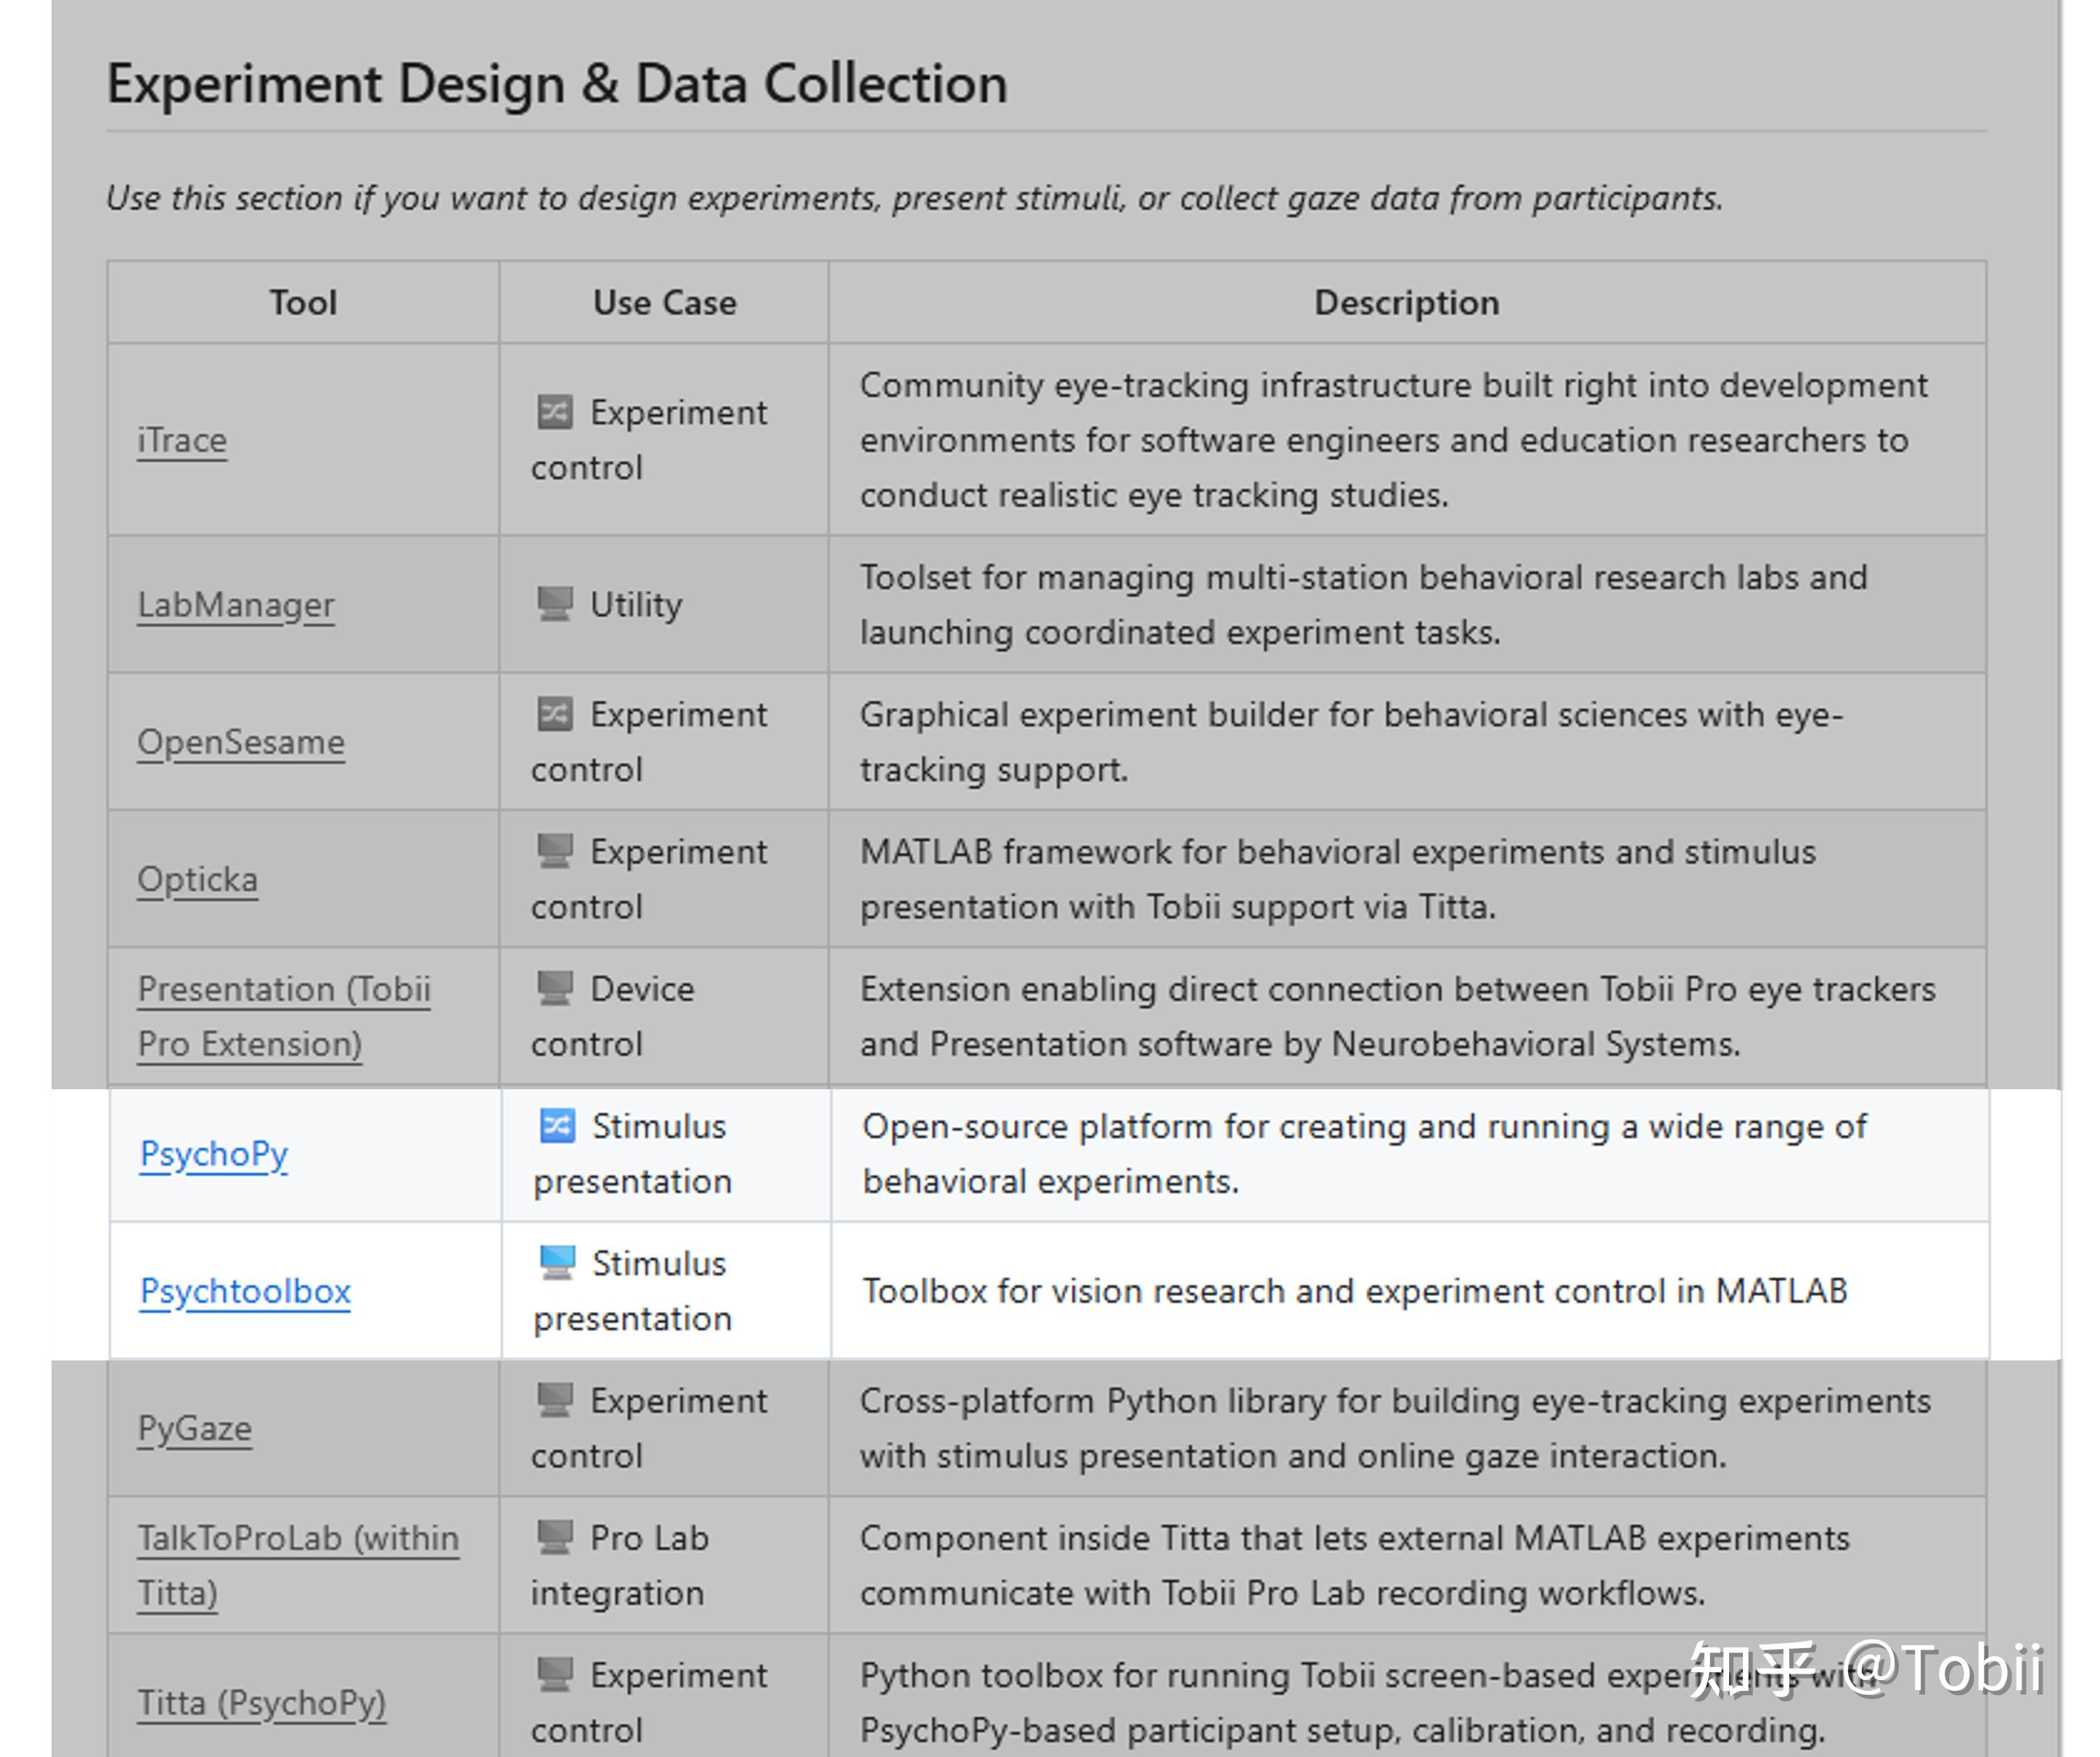Image resolution: width=2100 pixels, height=1757 pixels.
Task: Click the computer icon beside Device control
Action: 555,988
